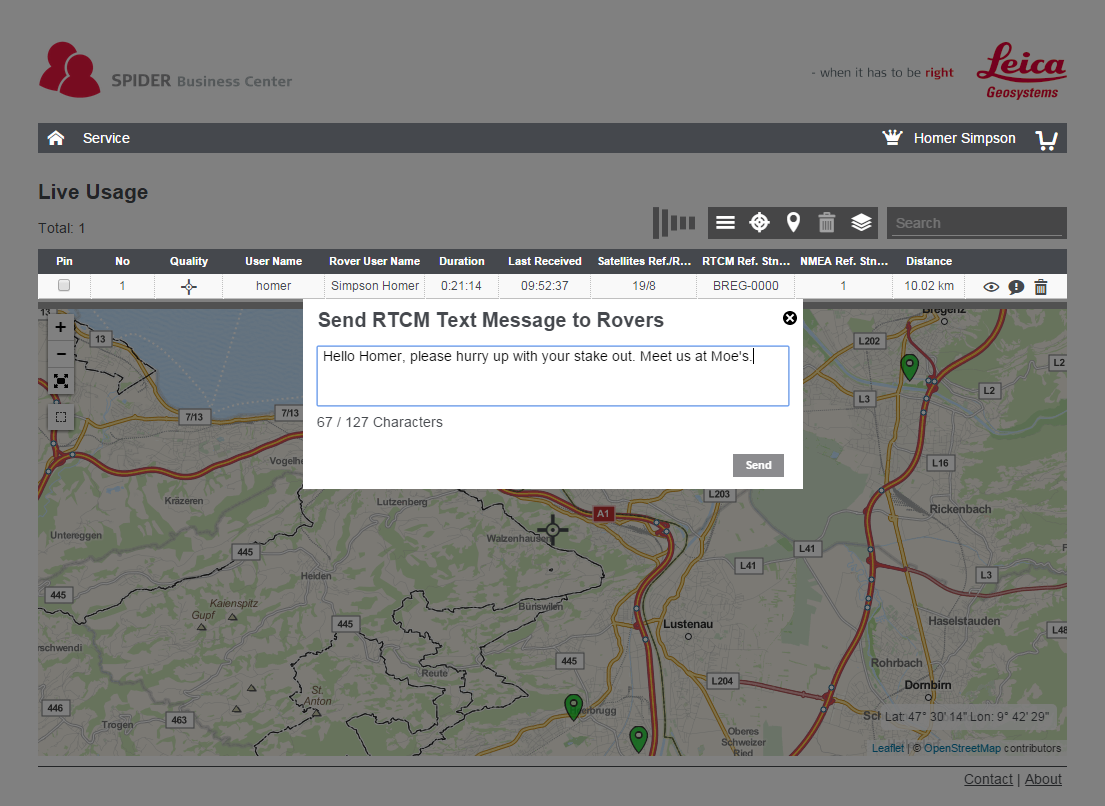Click the map pin toolbar icon

tap(793, 223)
